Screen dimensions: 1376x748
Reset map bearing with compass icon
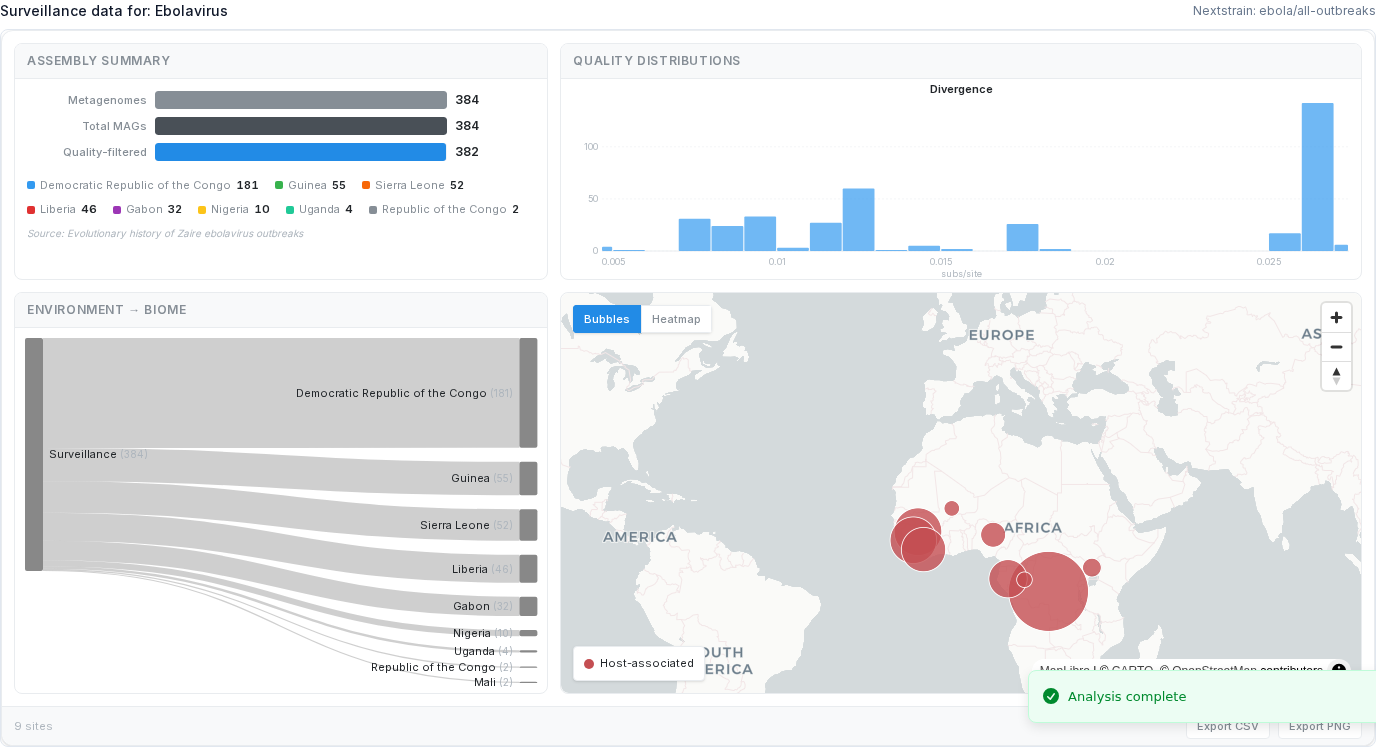pos(1336,376)
